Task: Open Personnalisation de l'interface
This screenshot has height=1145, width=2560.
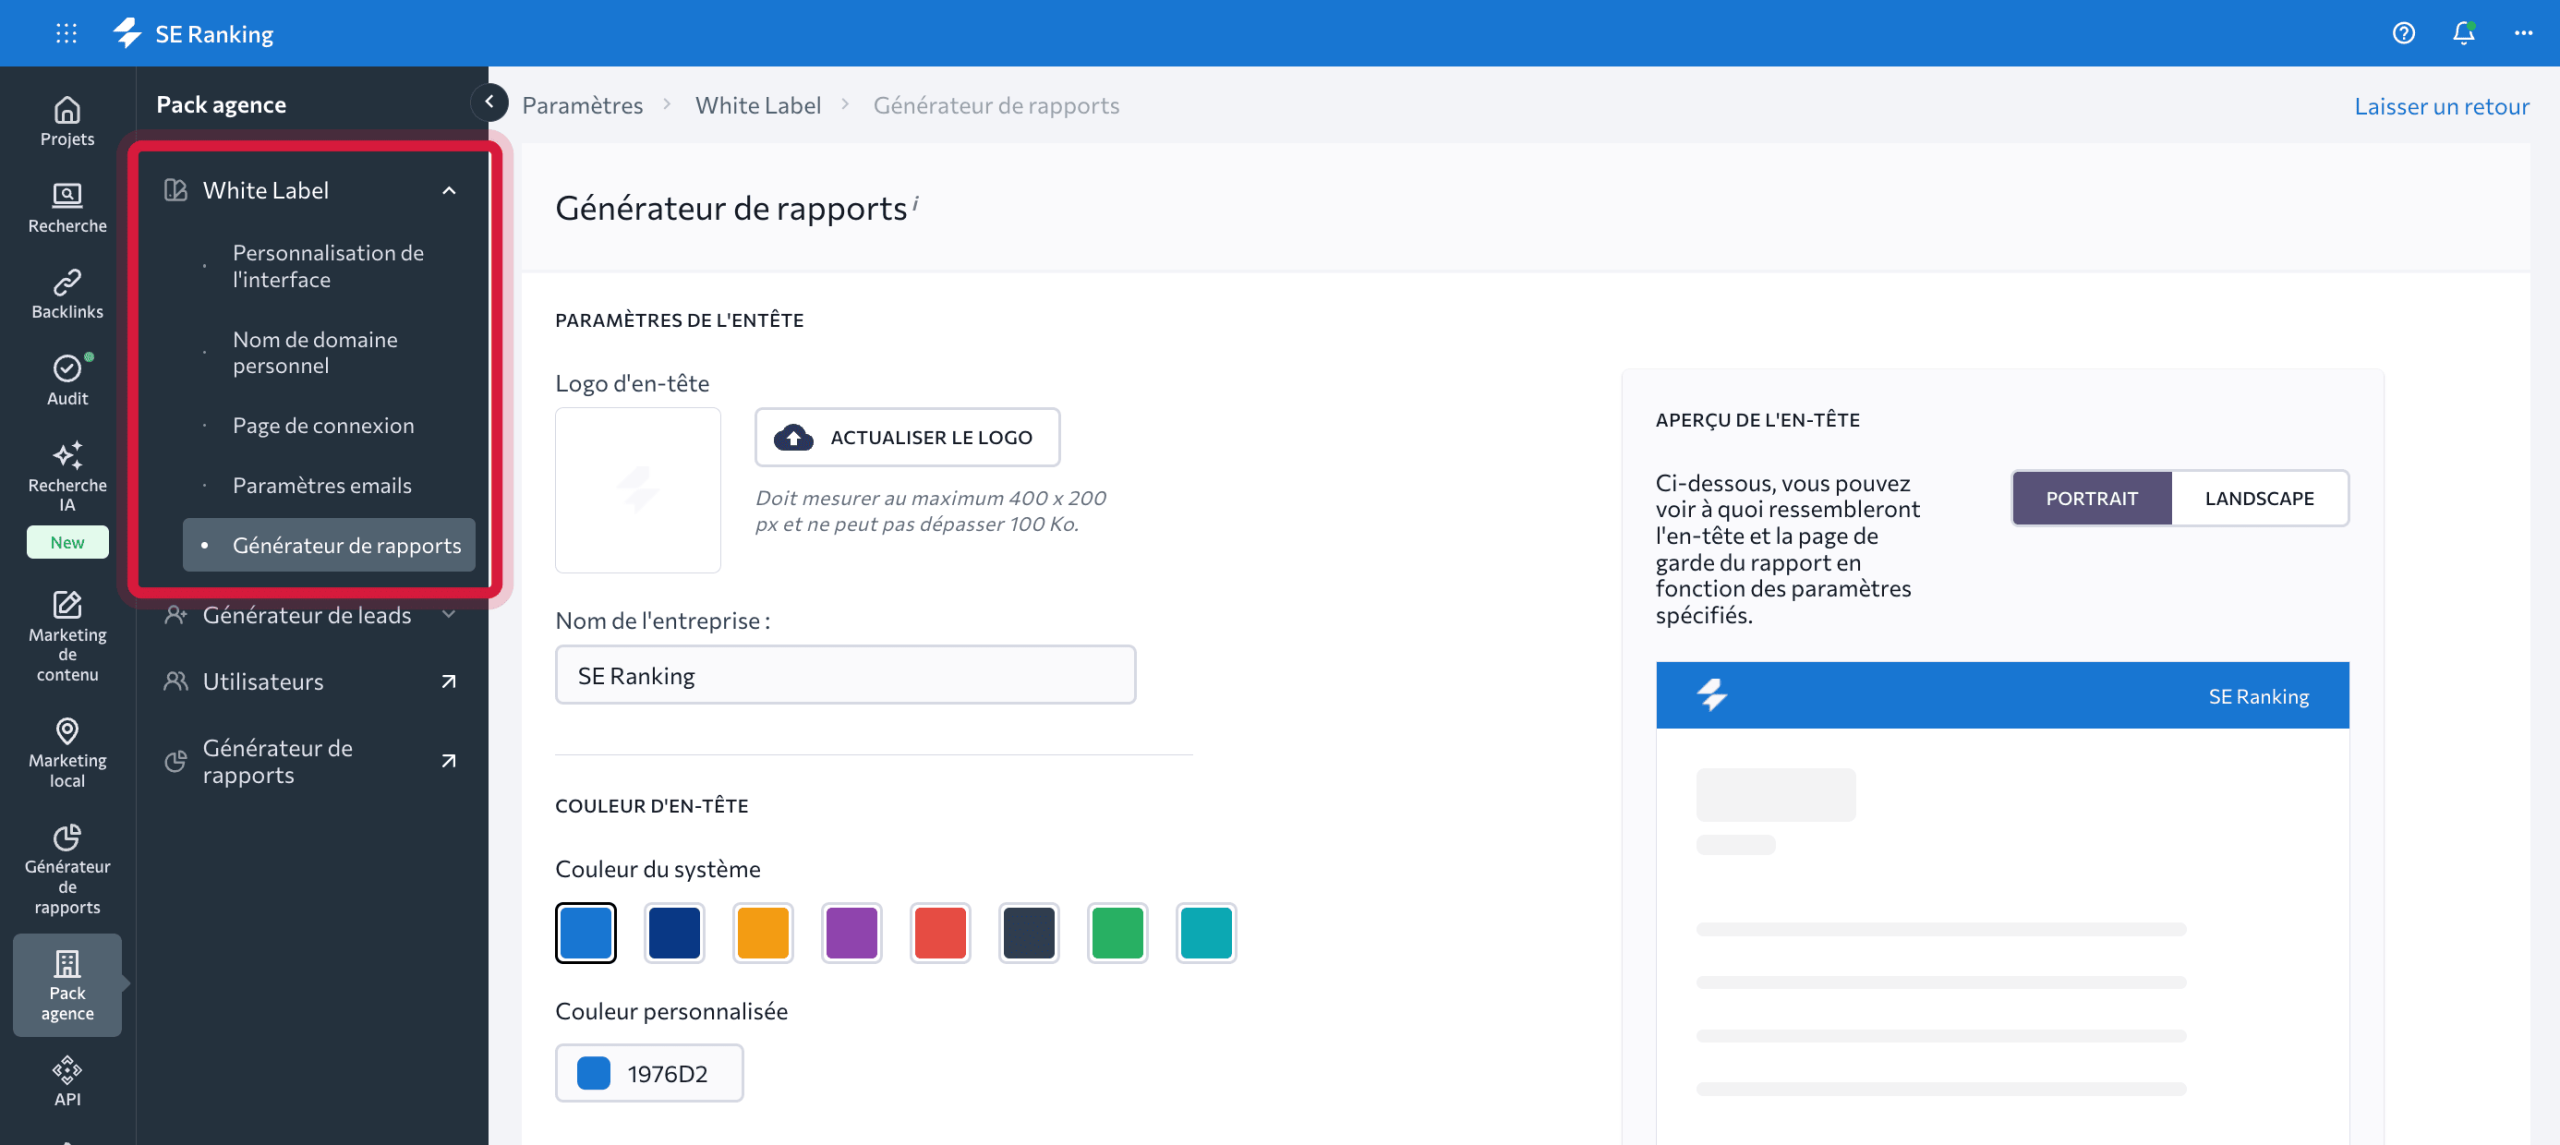Action: coord(328,266)
